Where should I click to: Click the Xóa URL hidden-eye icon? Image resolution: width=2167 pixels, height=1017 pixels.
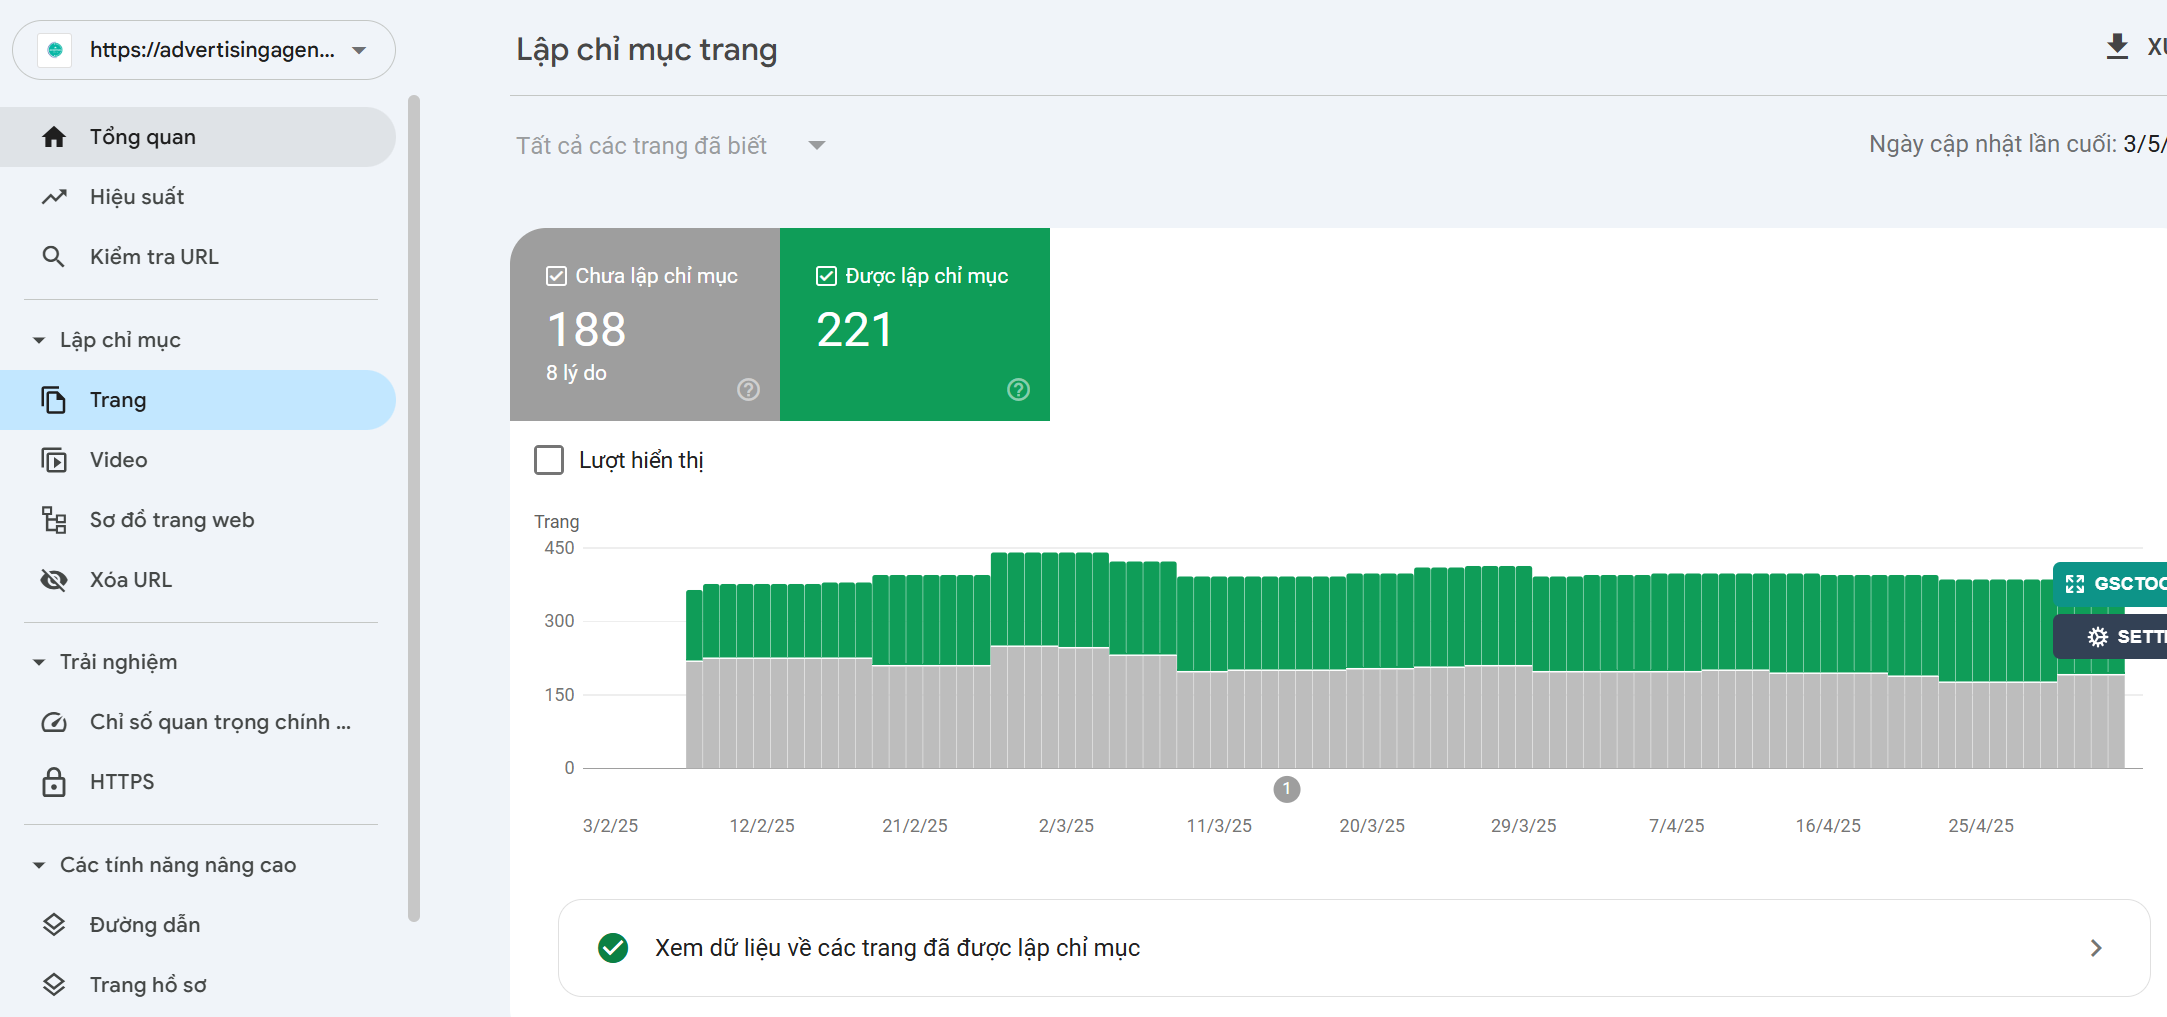click(54, 580)
